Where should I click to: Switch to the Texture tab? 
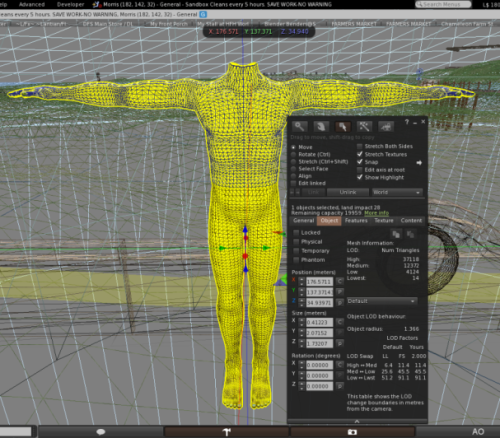[384, 221]
